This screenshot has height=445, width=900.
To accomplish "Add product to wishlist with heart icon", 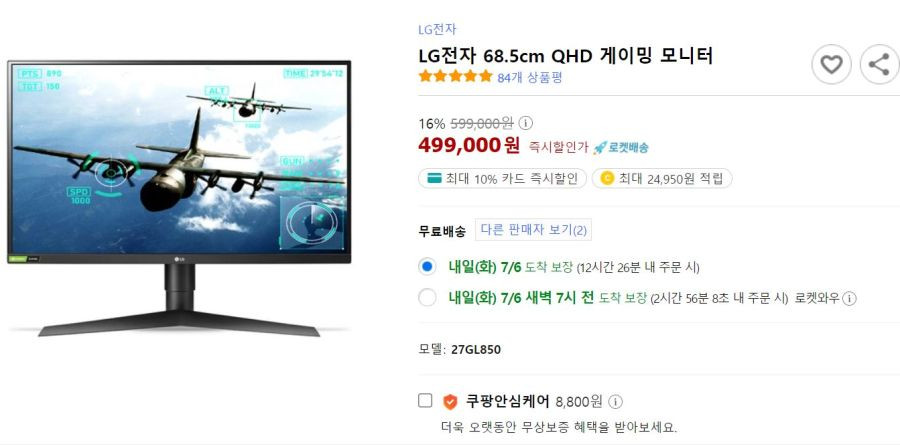I will pos(831,64).
